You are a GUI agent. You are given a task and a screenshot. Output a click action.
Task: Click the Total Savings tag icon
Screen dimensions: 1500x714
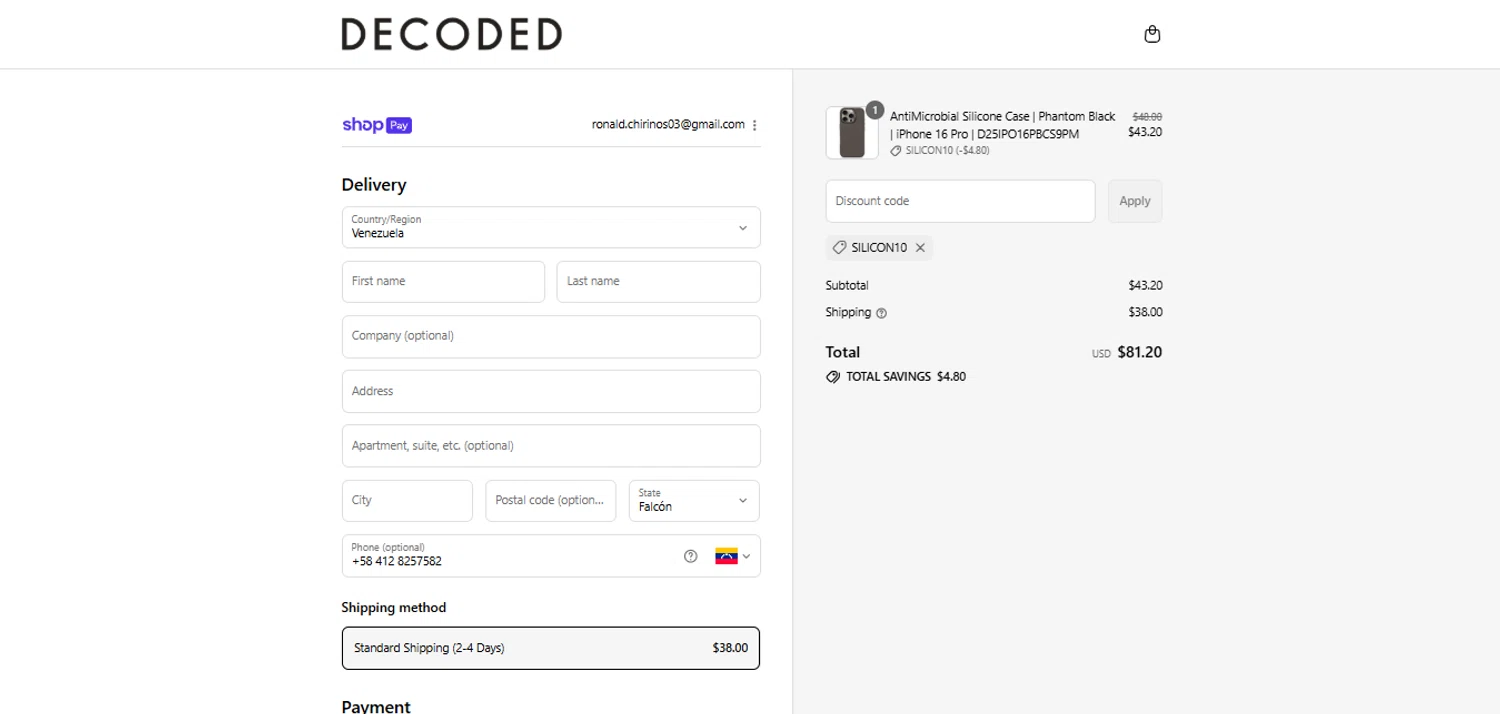[x=833, y=377]
